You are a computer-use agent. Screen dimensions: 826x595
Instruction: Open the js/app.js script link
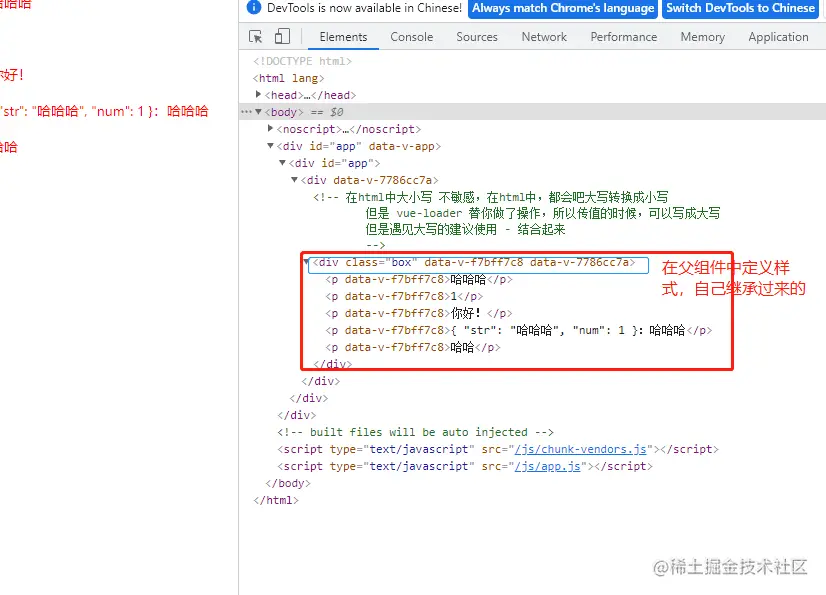point(548,466)
